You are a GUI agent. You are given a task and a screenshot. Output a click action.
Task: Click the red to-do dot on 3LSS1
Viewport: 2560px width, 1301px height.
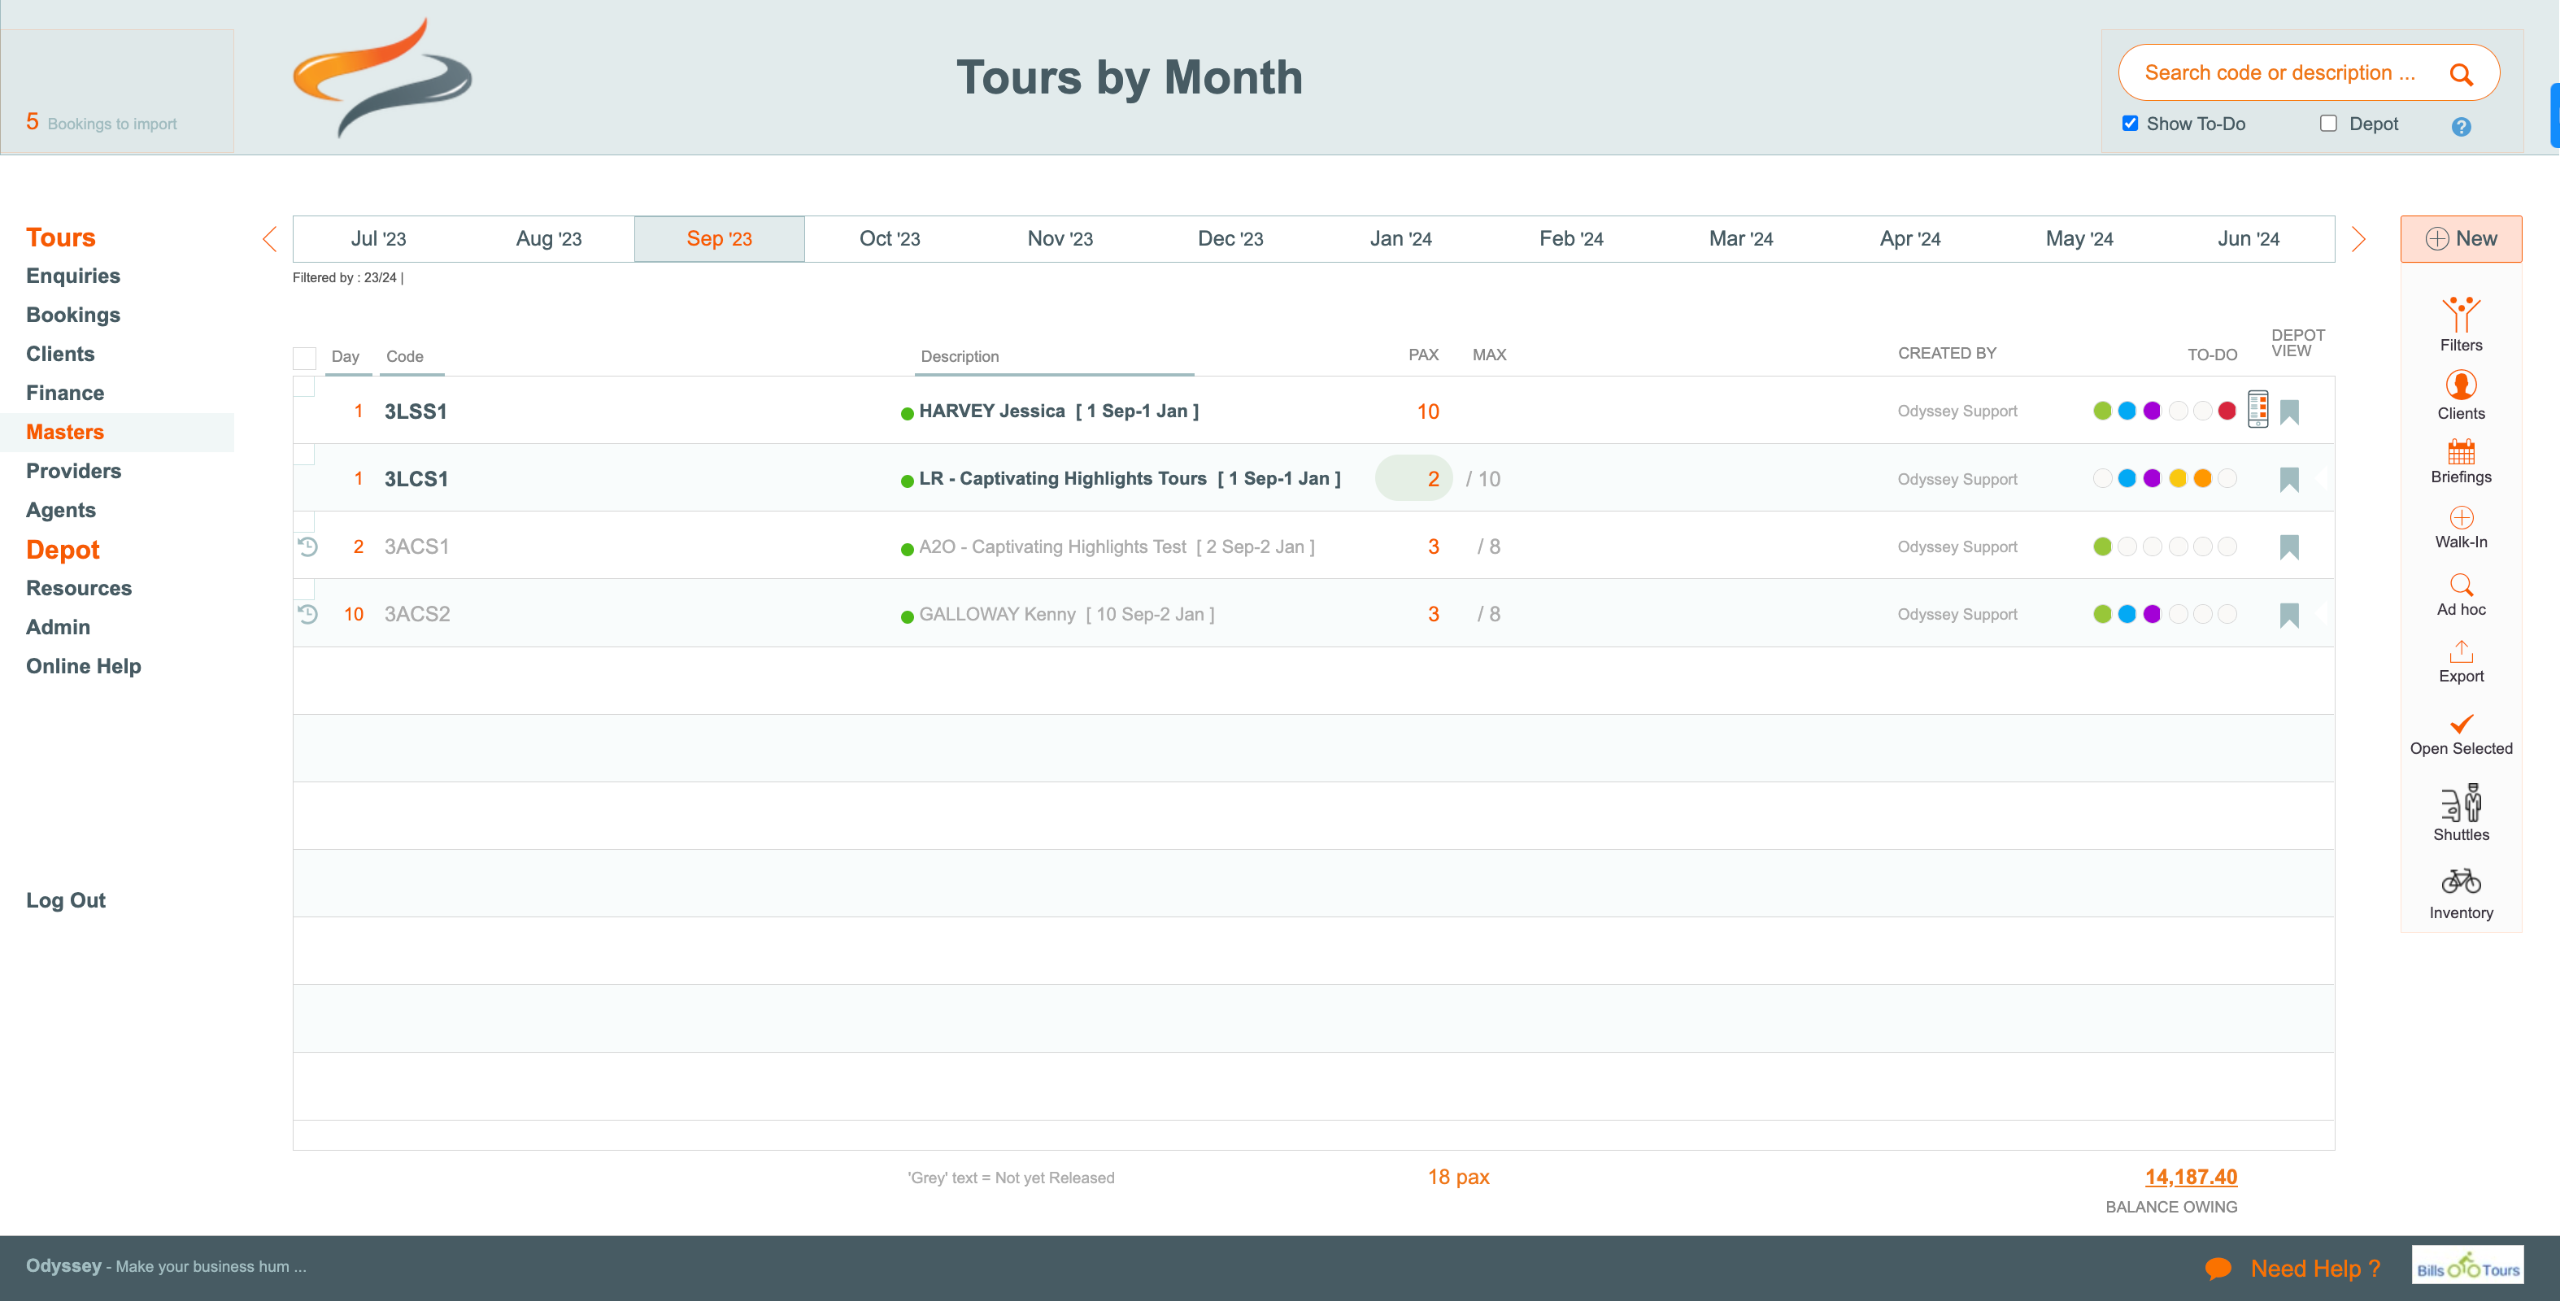point(2227,411)
